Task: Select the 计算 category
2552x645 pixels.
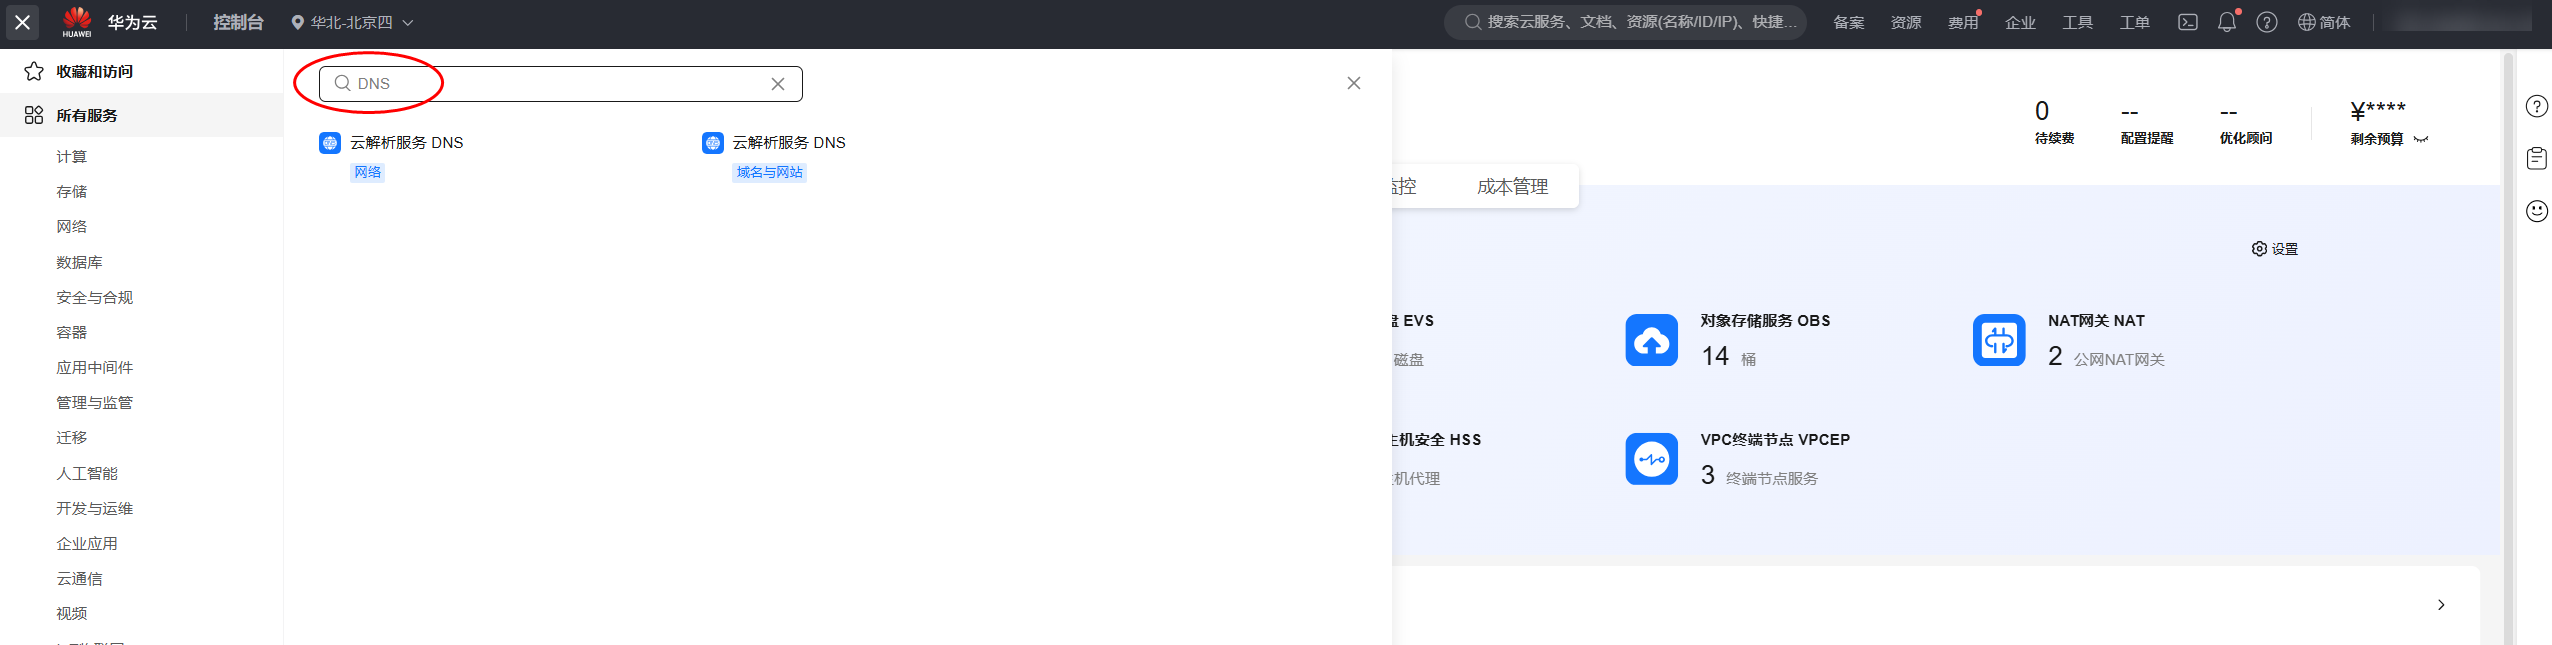Action: tap(72, 156)
